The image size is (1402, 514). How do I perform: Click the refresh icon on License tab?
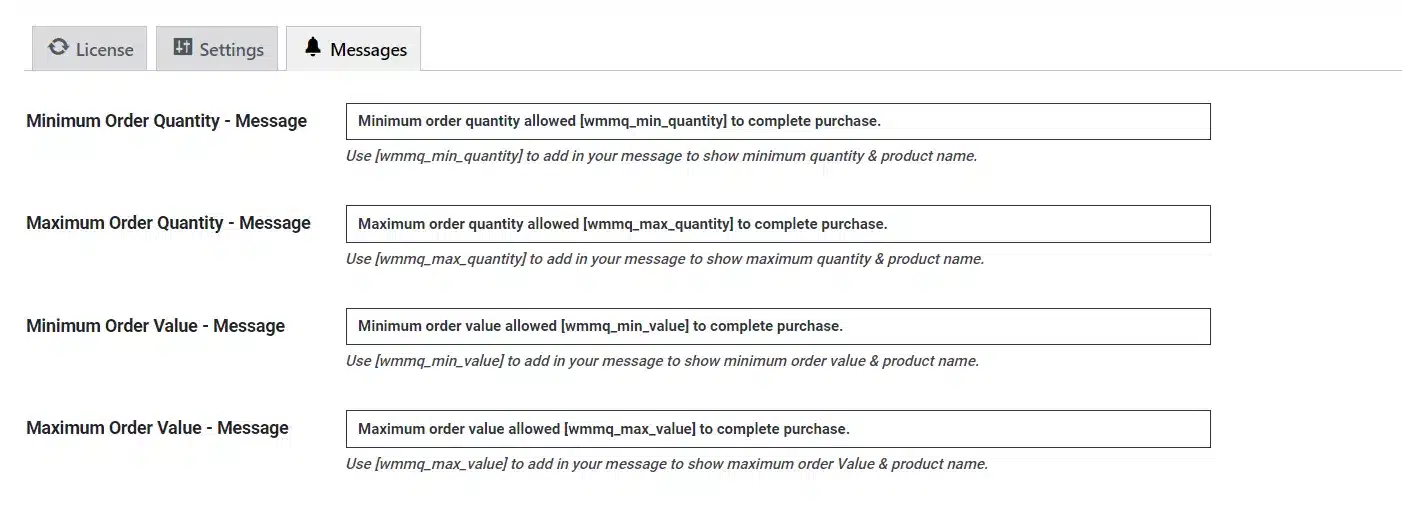(x=58, y=48)
